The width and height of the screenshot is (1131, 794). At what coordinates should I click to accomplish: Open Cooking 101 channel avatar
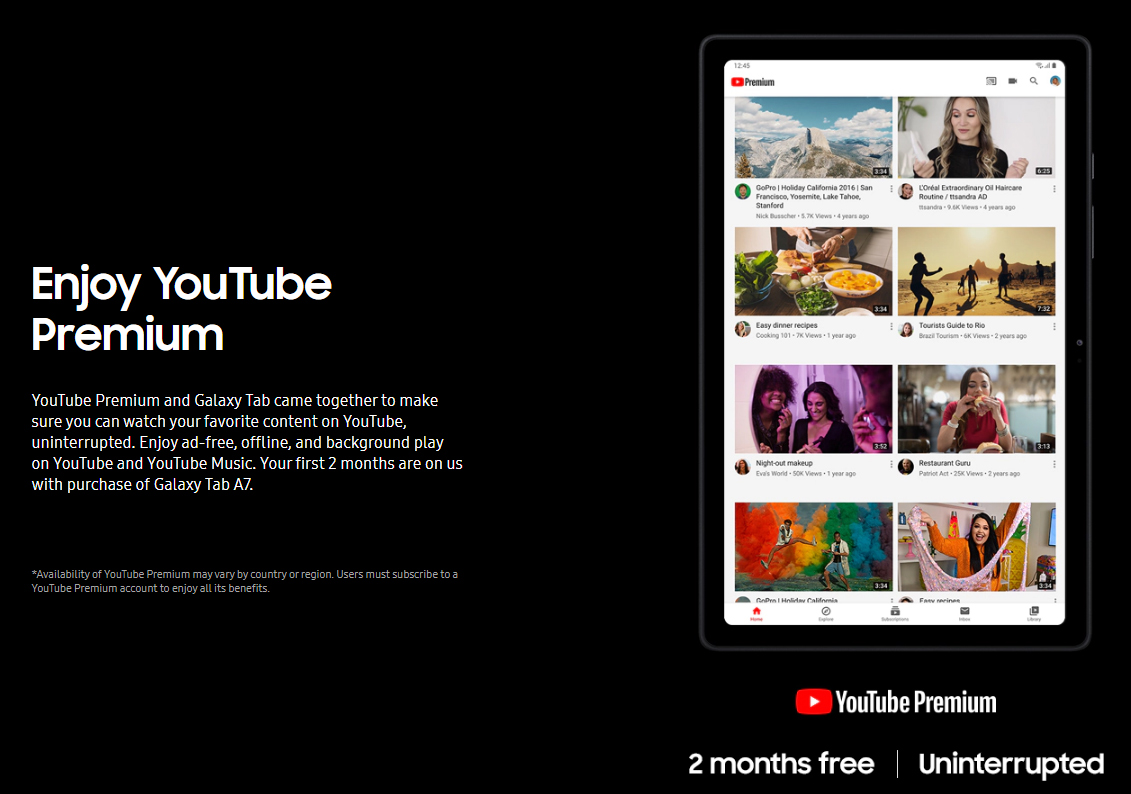742,329
